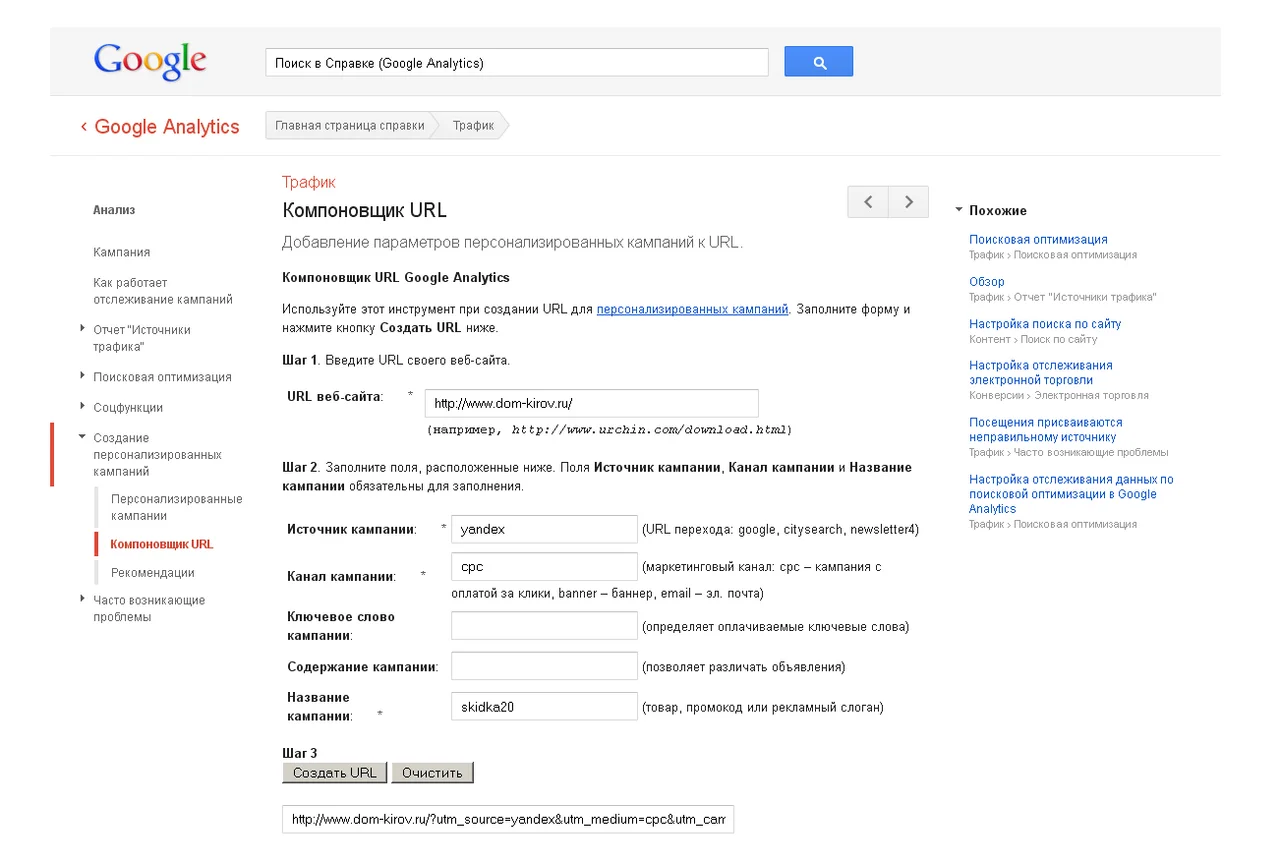Image resolution: width=1280 pixels, height=853 pixels.
Task: Open Как работает отслеживание кампаний
Action: tap(163, 291)
